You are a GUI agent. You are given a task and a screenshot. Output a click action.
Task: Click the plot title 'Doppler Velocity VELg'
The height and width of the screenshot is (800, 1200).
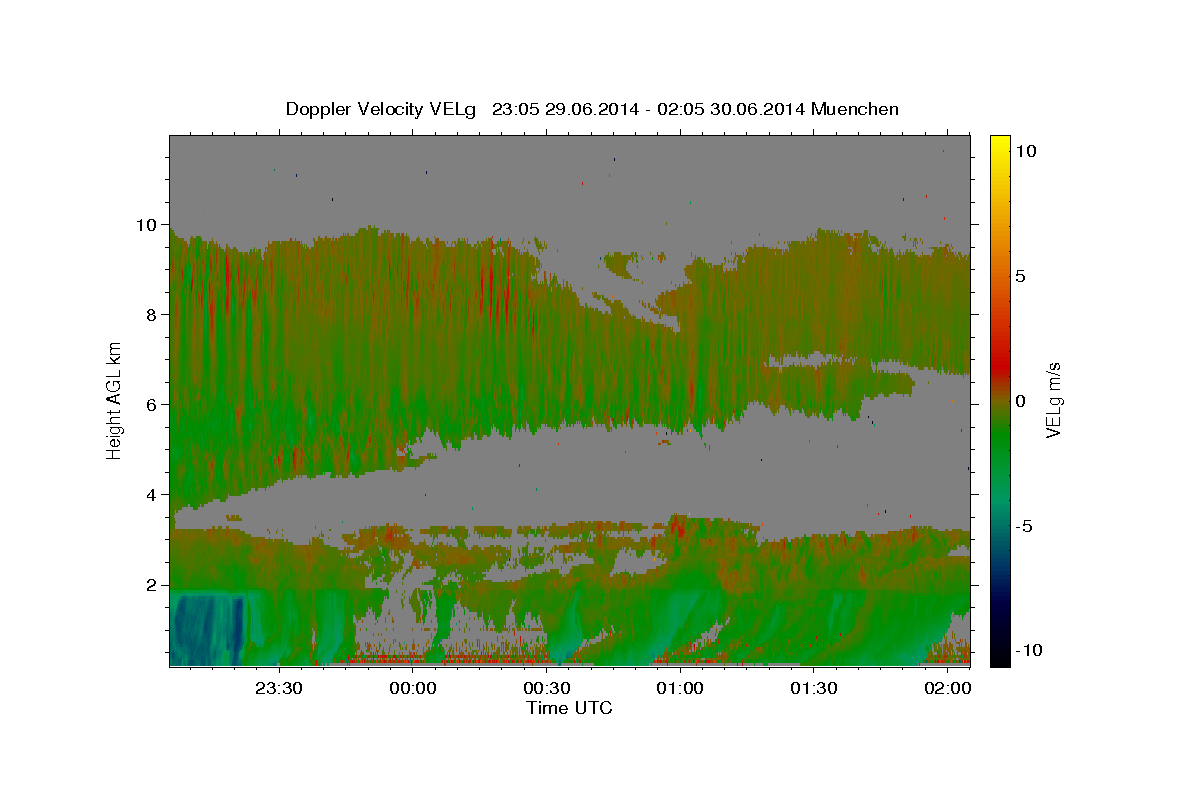coord(383,109)
